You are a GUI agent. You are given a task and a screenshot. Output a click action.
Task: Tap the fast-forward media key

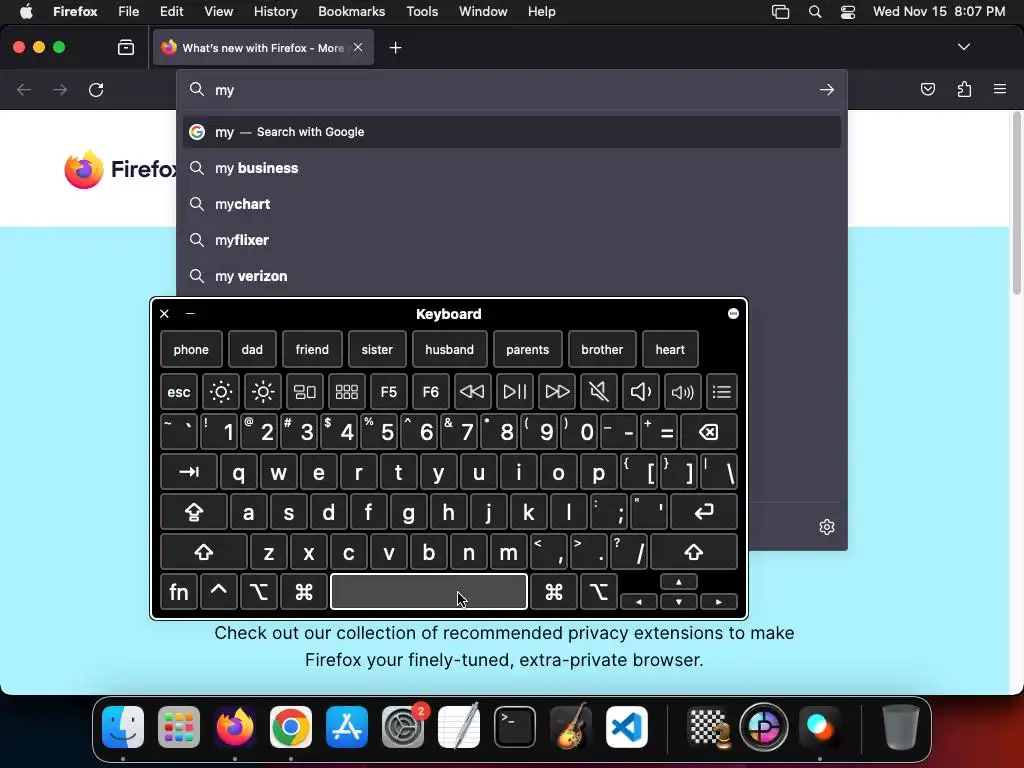pyautogui.click(x=557, y=392)
